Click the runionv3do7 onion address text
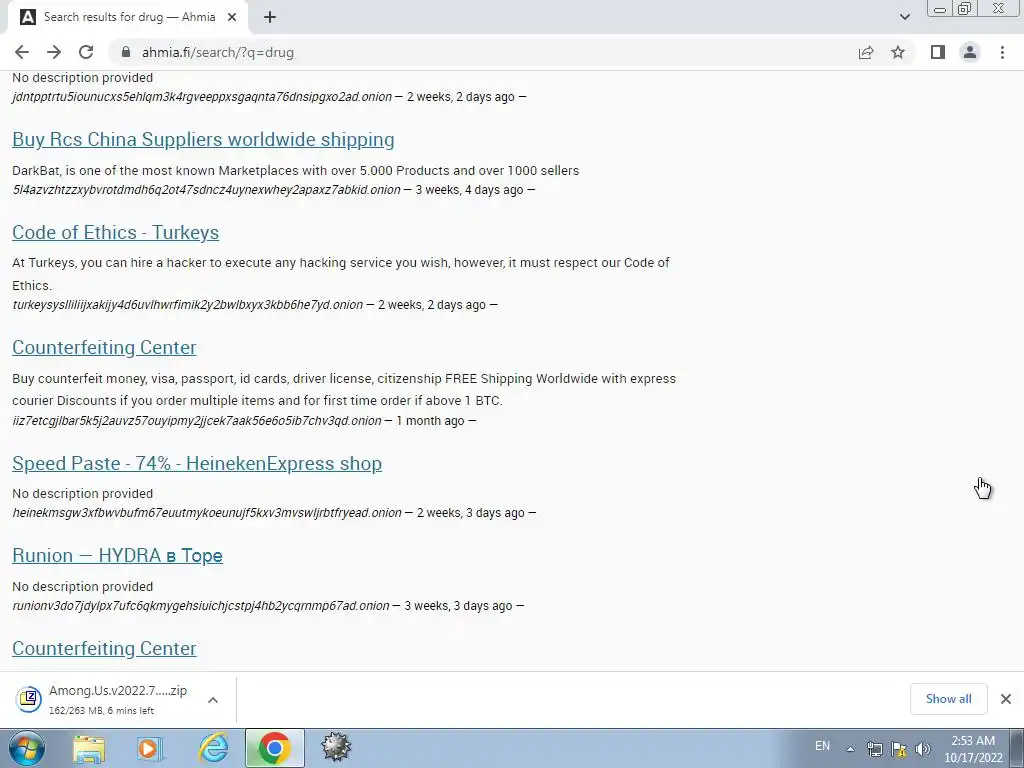 201,606
